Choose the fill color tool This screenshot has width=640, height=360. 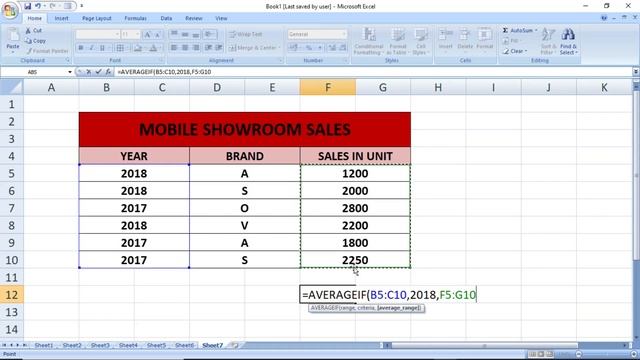139,48
